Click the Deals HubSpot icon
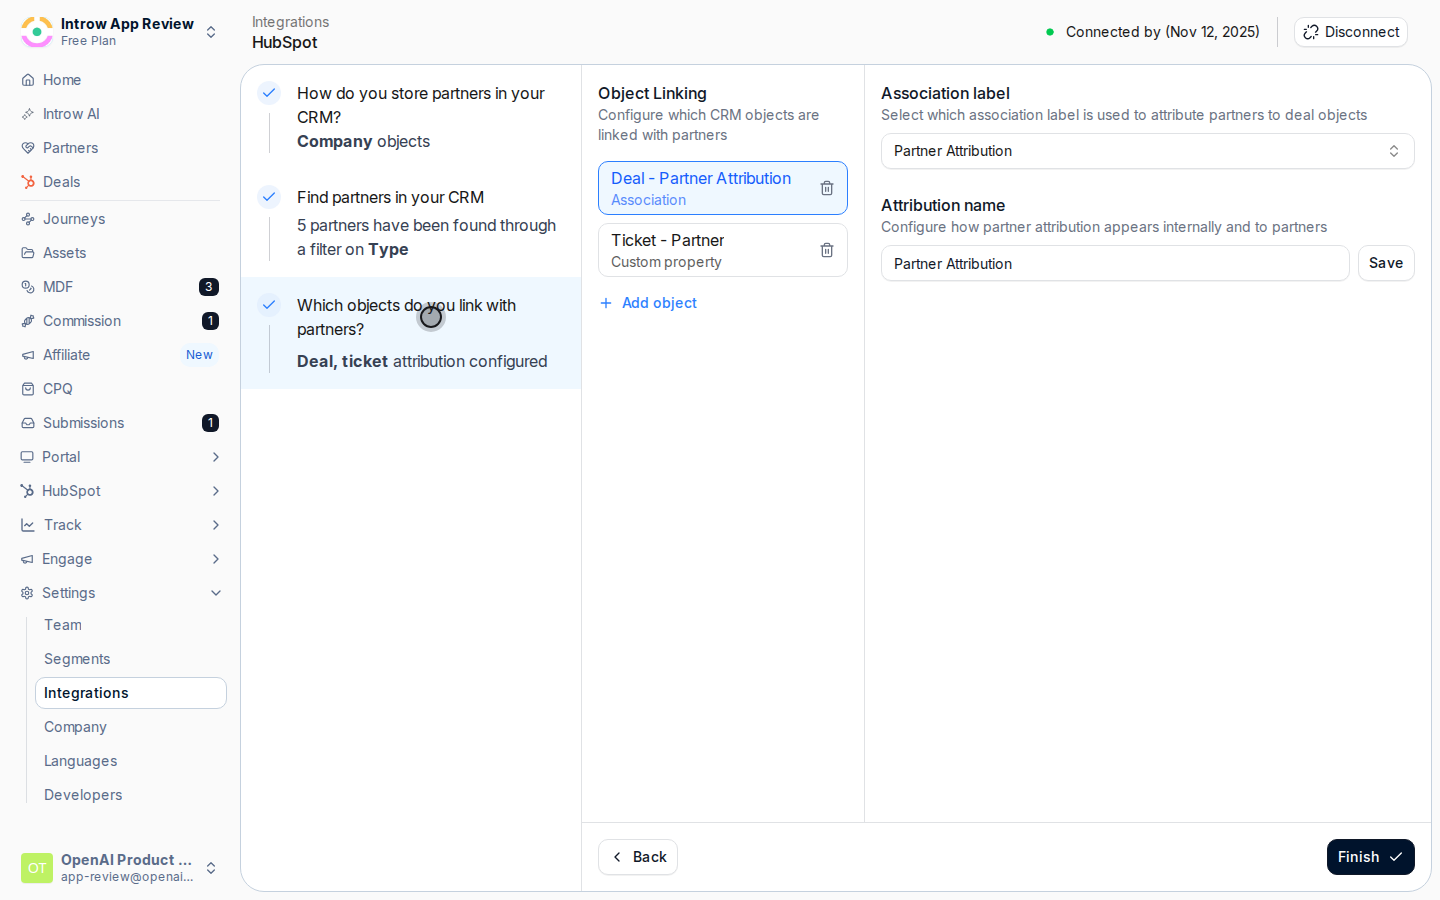Viewport: 1440px width, 900px height. click(28, 182)
